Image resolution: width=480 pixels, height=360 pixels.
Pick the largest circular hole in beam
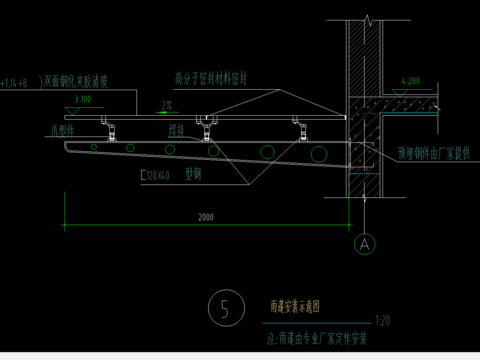point(319,154)
